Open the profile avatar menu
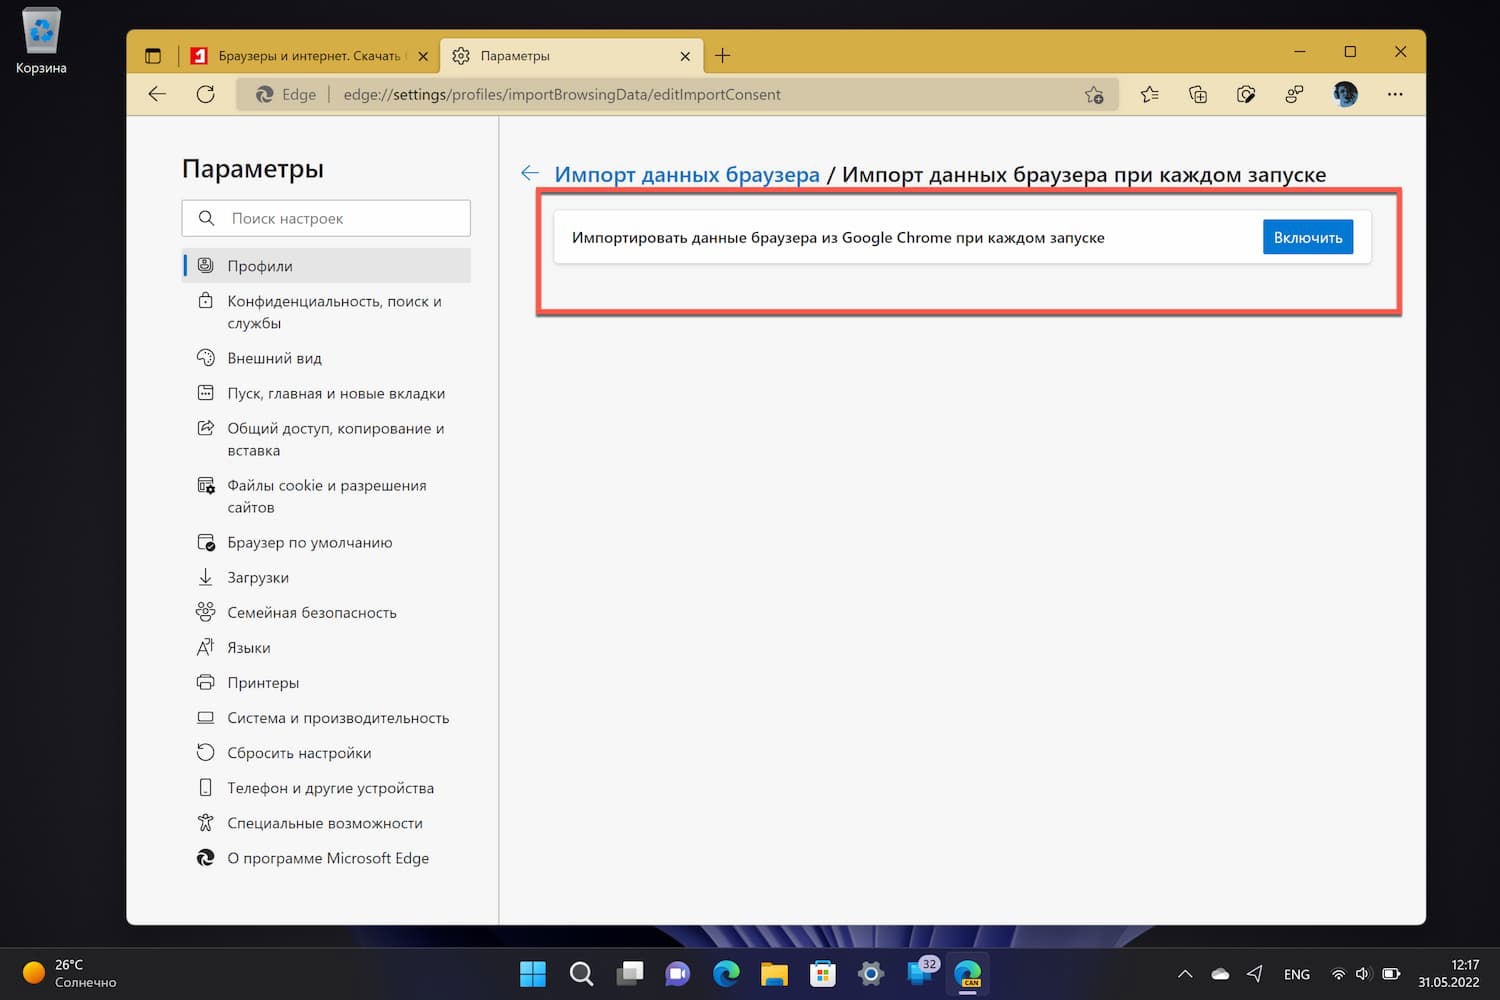Image resolution: width=1500 pixels, height=1000 pixels. click(1345, 94)
